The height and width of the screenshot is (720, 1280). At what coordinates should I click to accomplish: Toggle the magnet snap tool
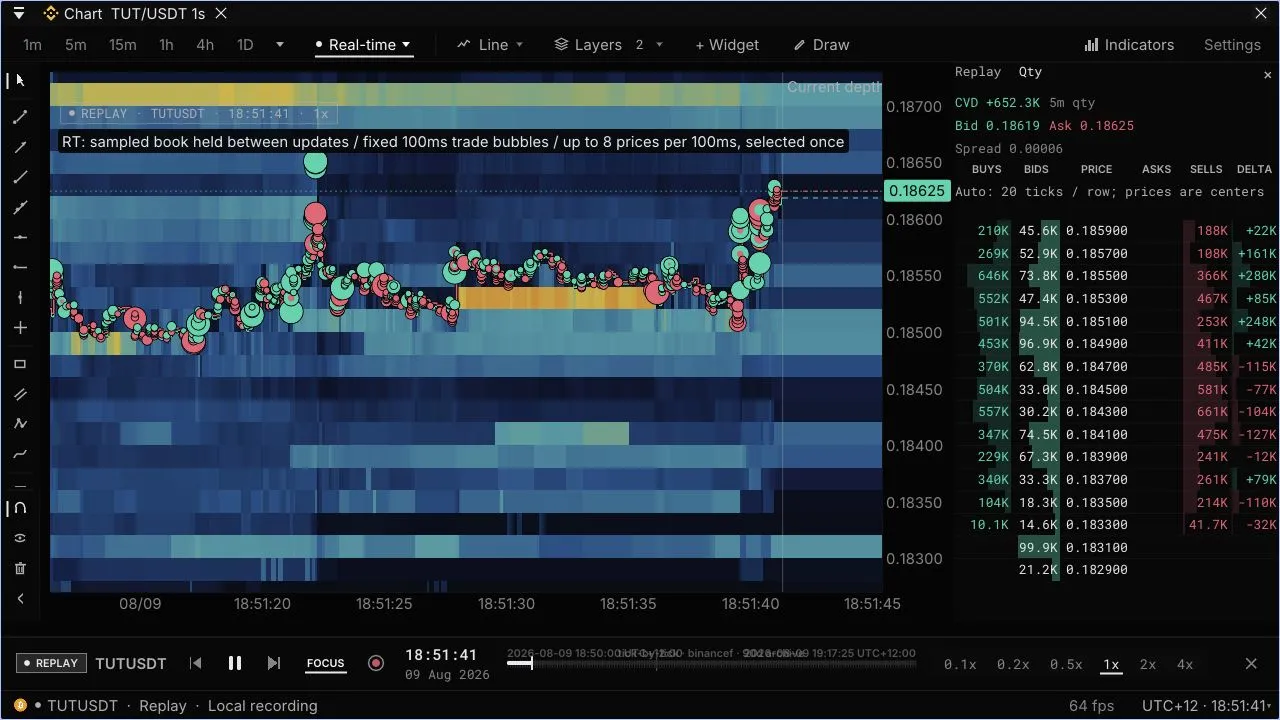pos(20,508)
